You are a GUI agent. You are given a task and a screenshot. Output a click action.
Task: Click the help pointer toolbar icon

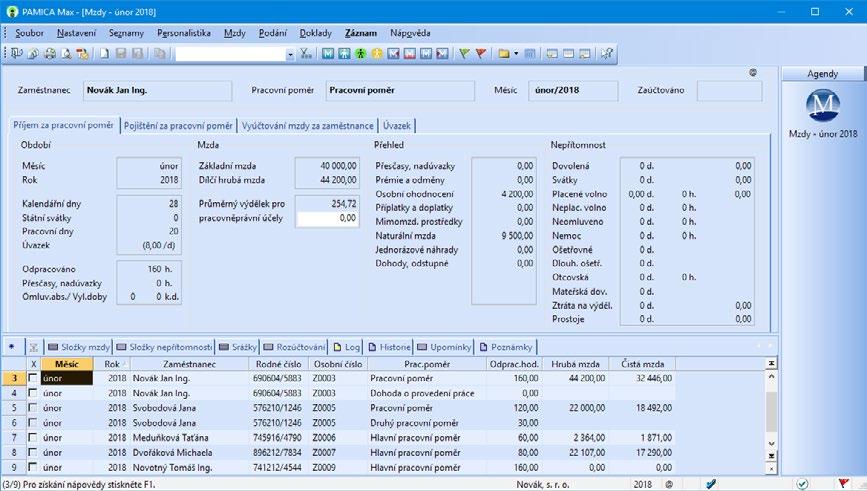click(607, 54)
